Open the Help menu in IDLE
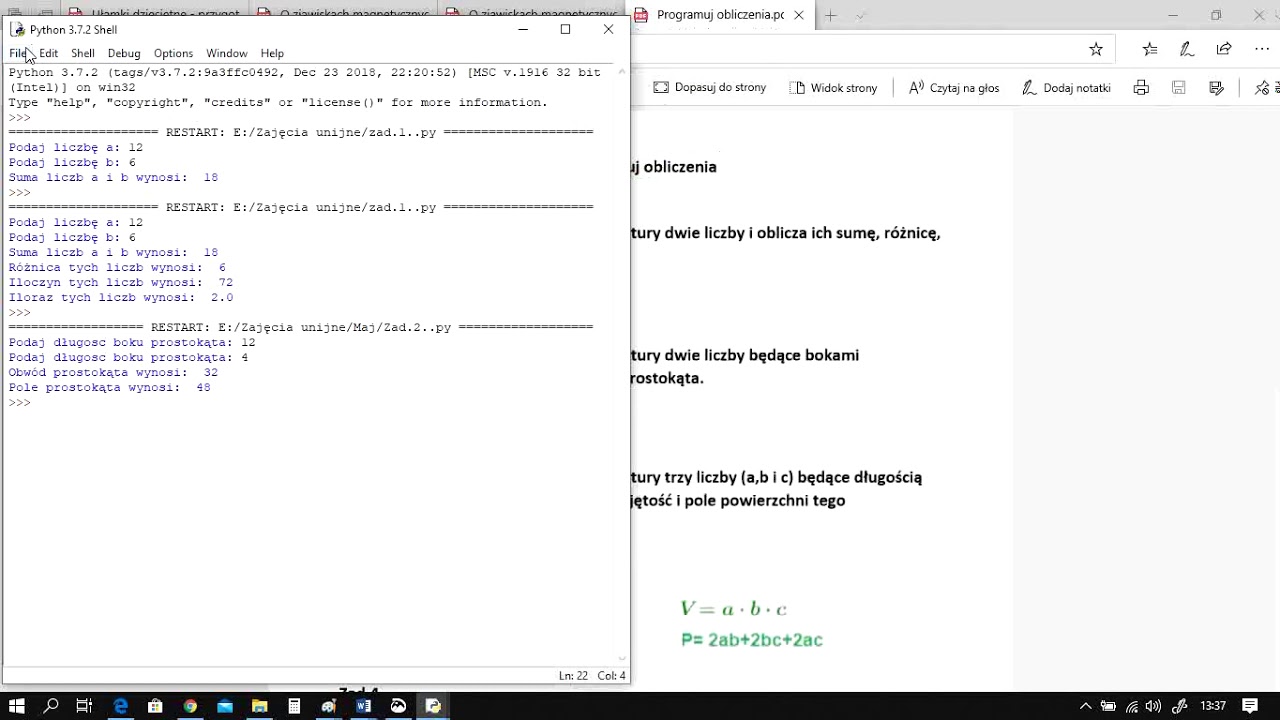Viewport: 1280px width, 720px height. (272, 53)
